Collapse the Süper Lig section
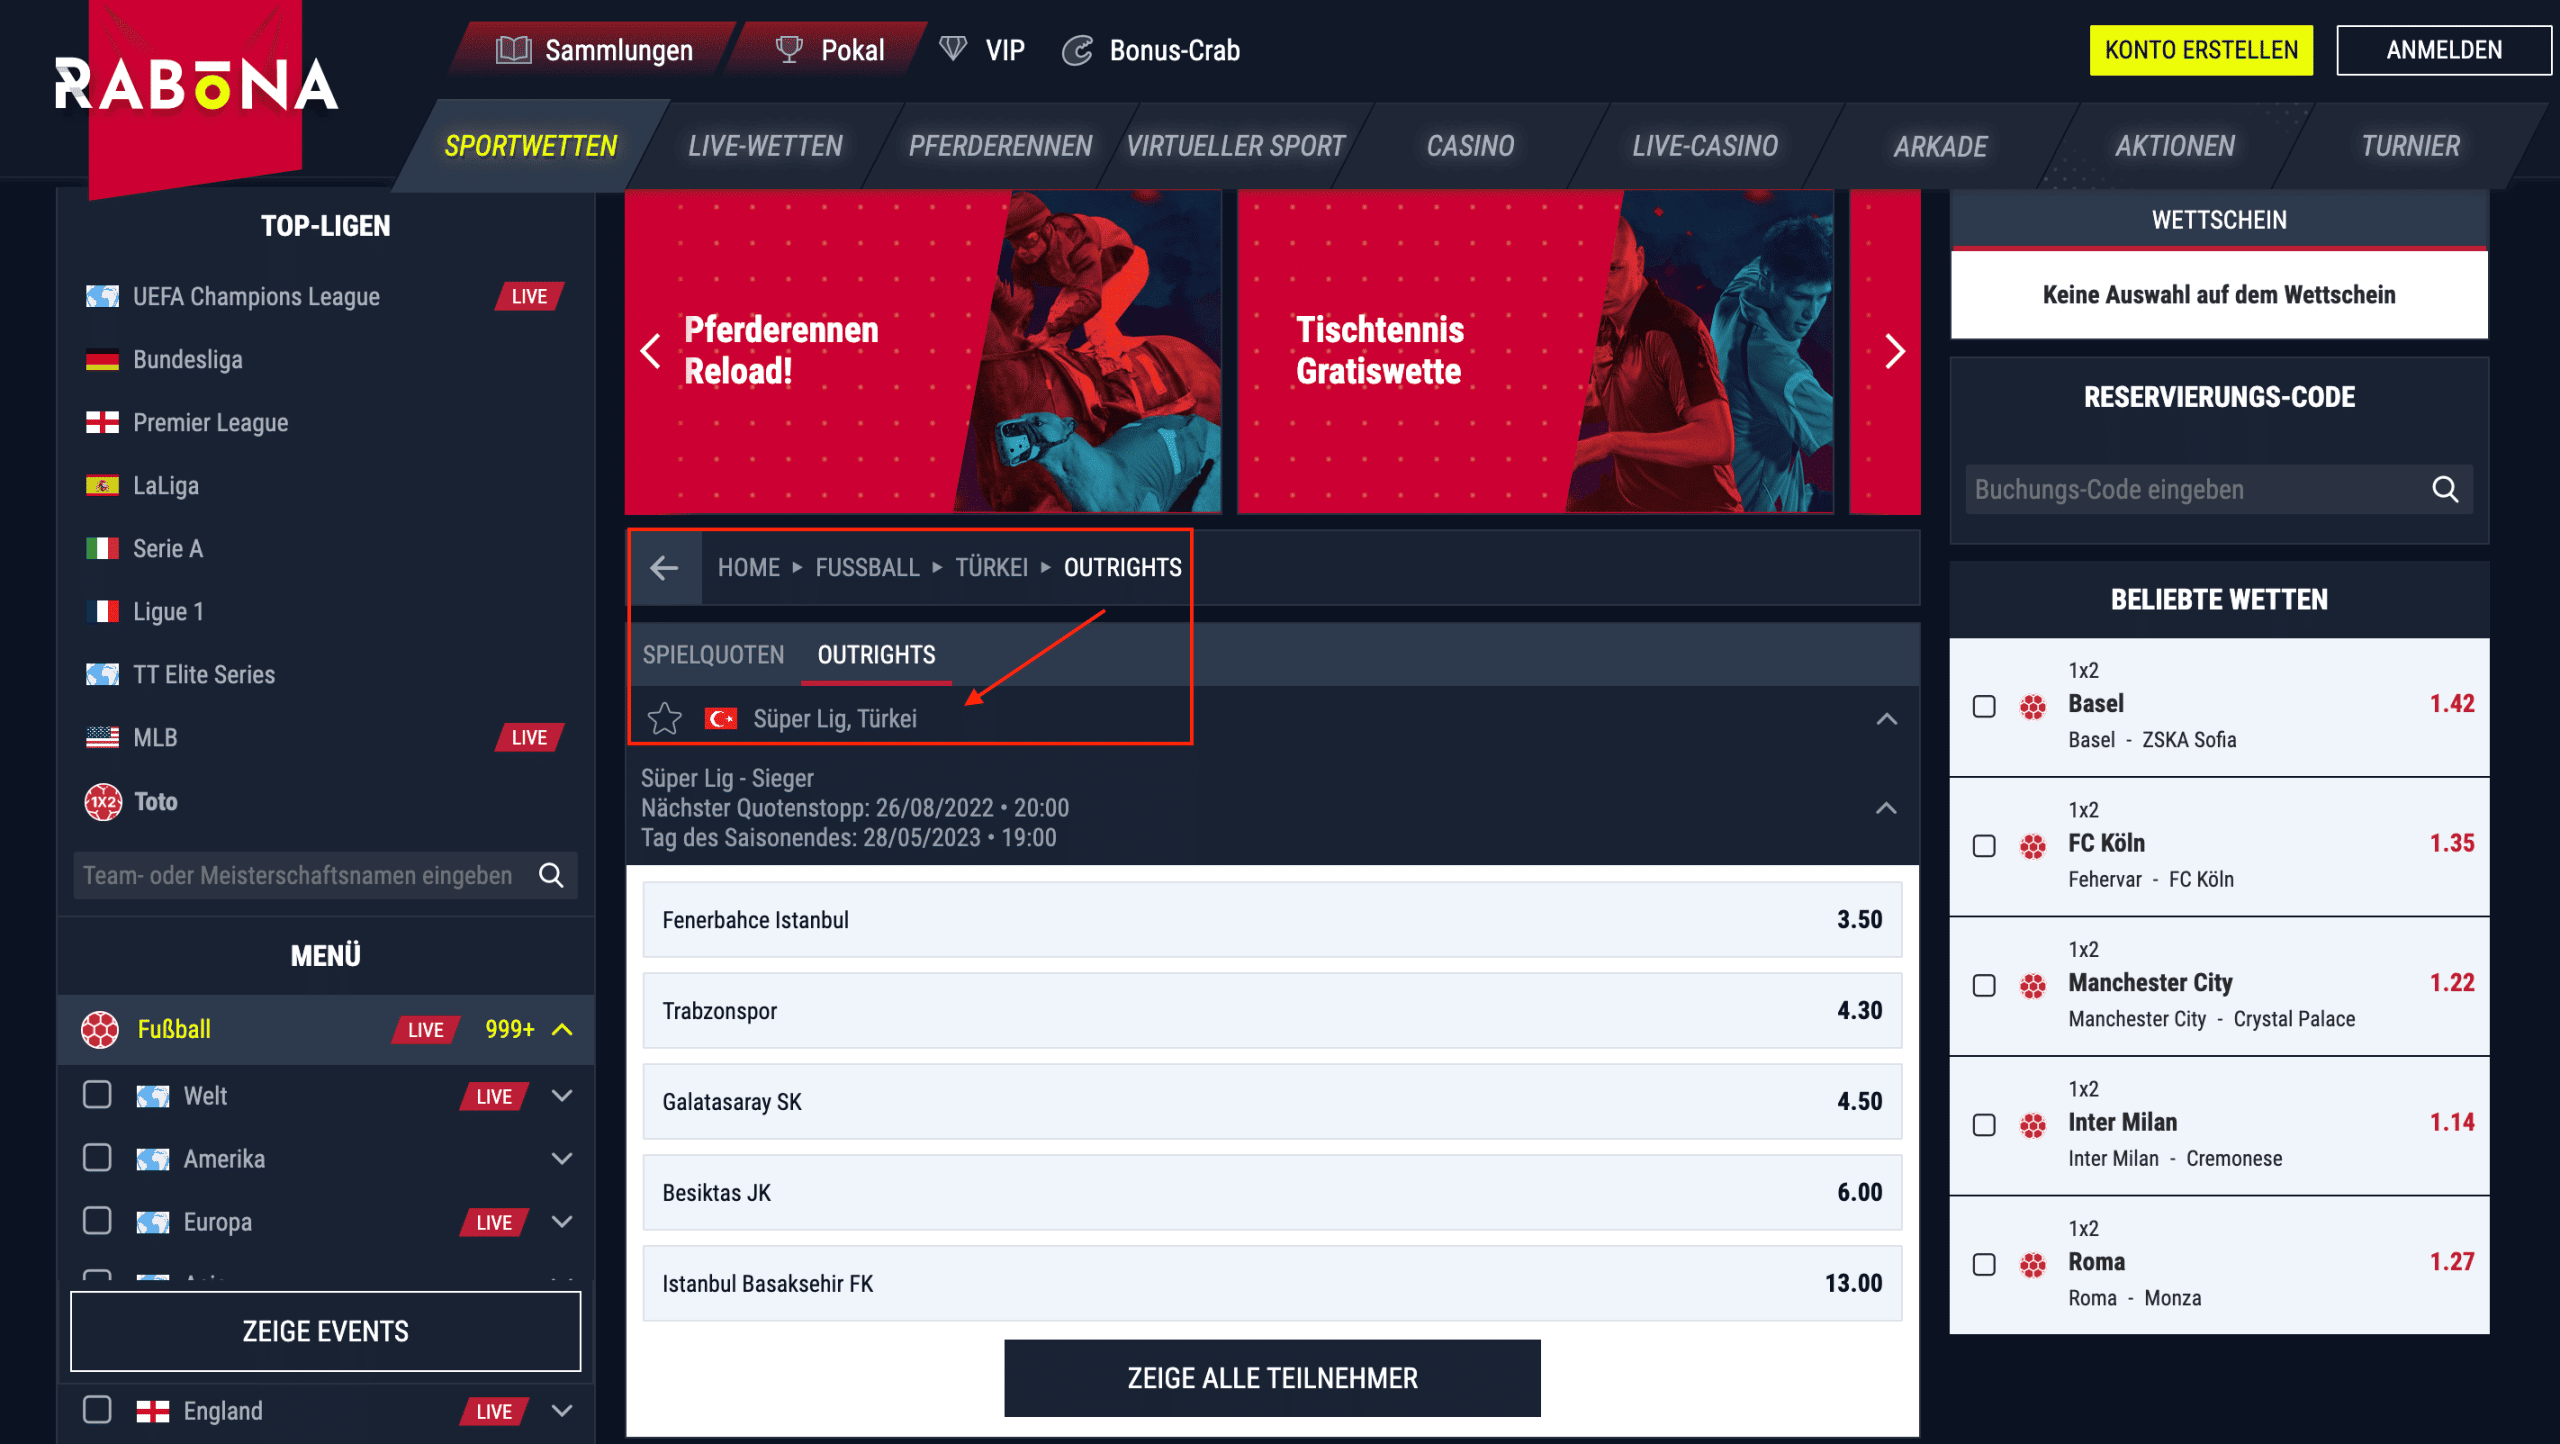The height and width of the screenshot is (1444, 2560). coord(1887,718)
